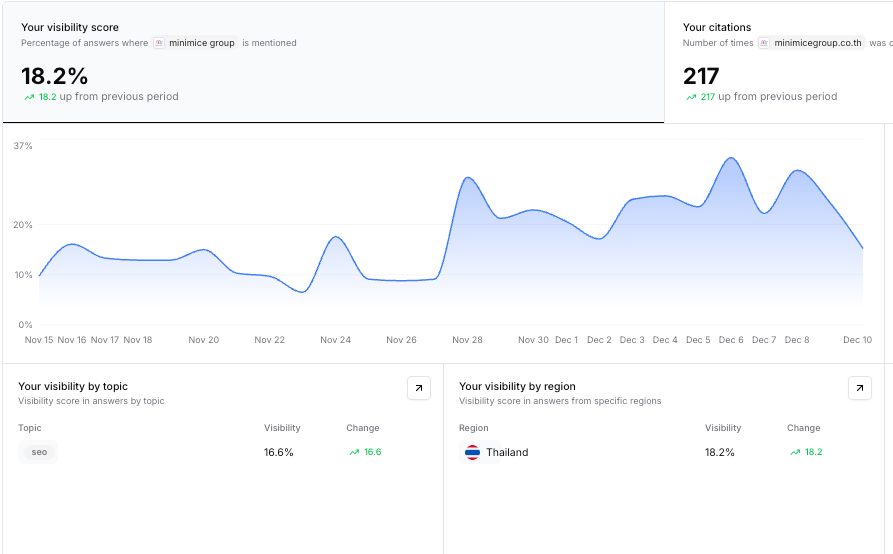This screenshot has width=893, height=554.
Task: Click the minimicegroup.co.th domain favicon
Action: tap(764, 43)
